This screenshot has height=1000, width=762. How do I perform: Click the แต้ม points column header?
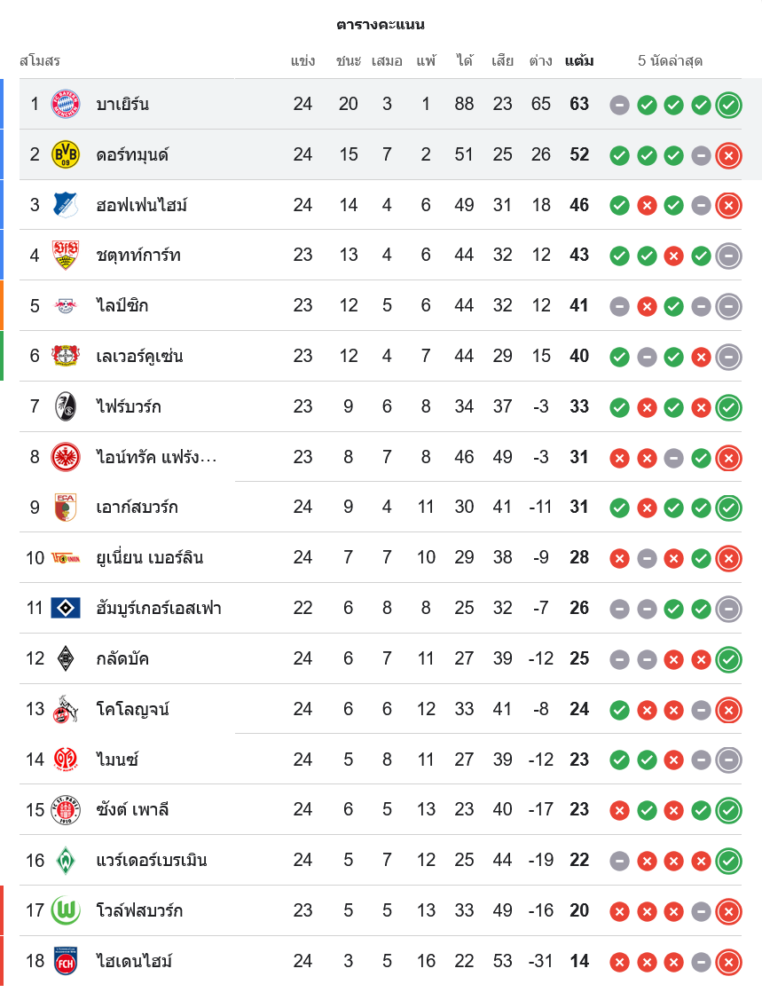[579, 61]
